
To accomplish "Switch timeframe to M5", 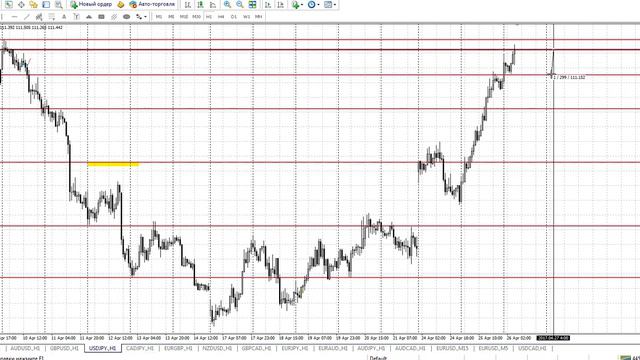I will (171, 17).
